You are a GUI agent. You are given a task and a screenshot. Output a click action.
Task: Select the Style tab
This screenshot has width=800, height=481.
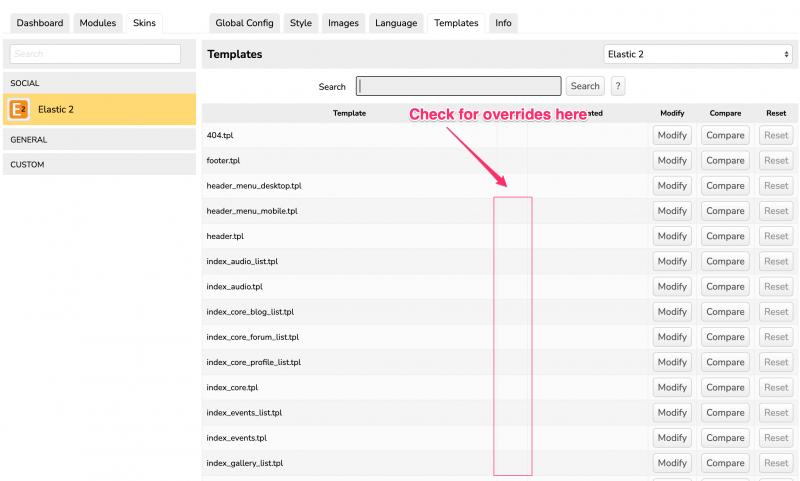pos(300,23)
